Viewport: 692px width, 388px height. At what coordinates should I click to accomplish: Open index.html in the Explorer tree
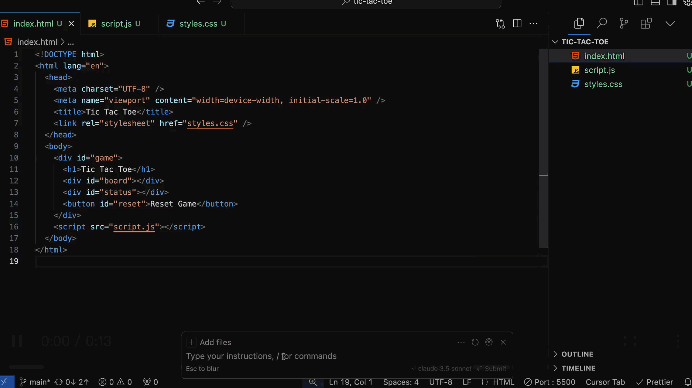[x=604, y=56]
